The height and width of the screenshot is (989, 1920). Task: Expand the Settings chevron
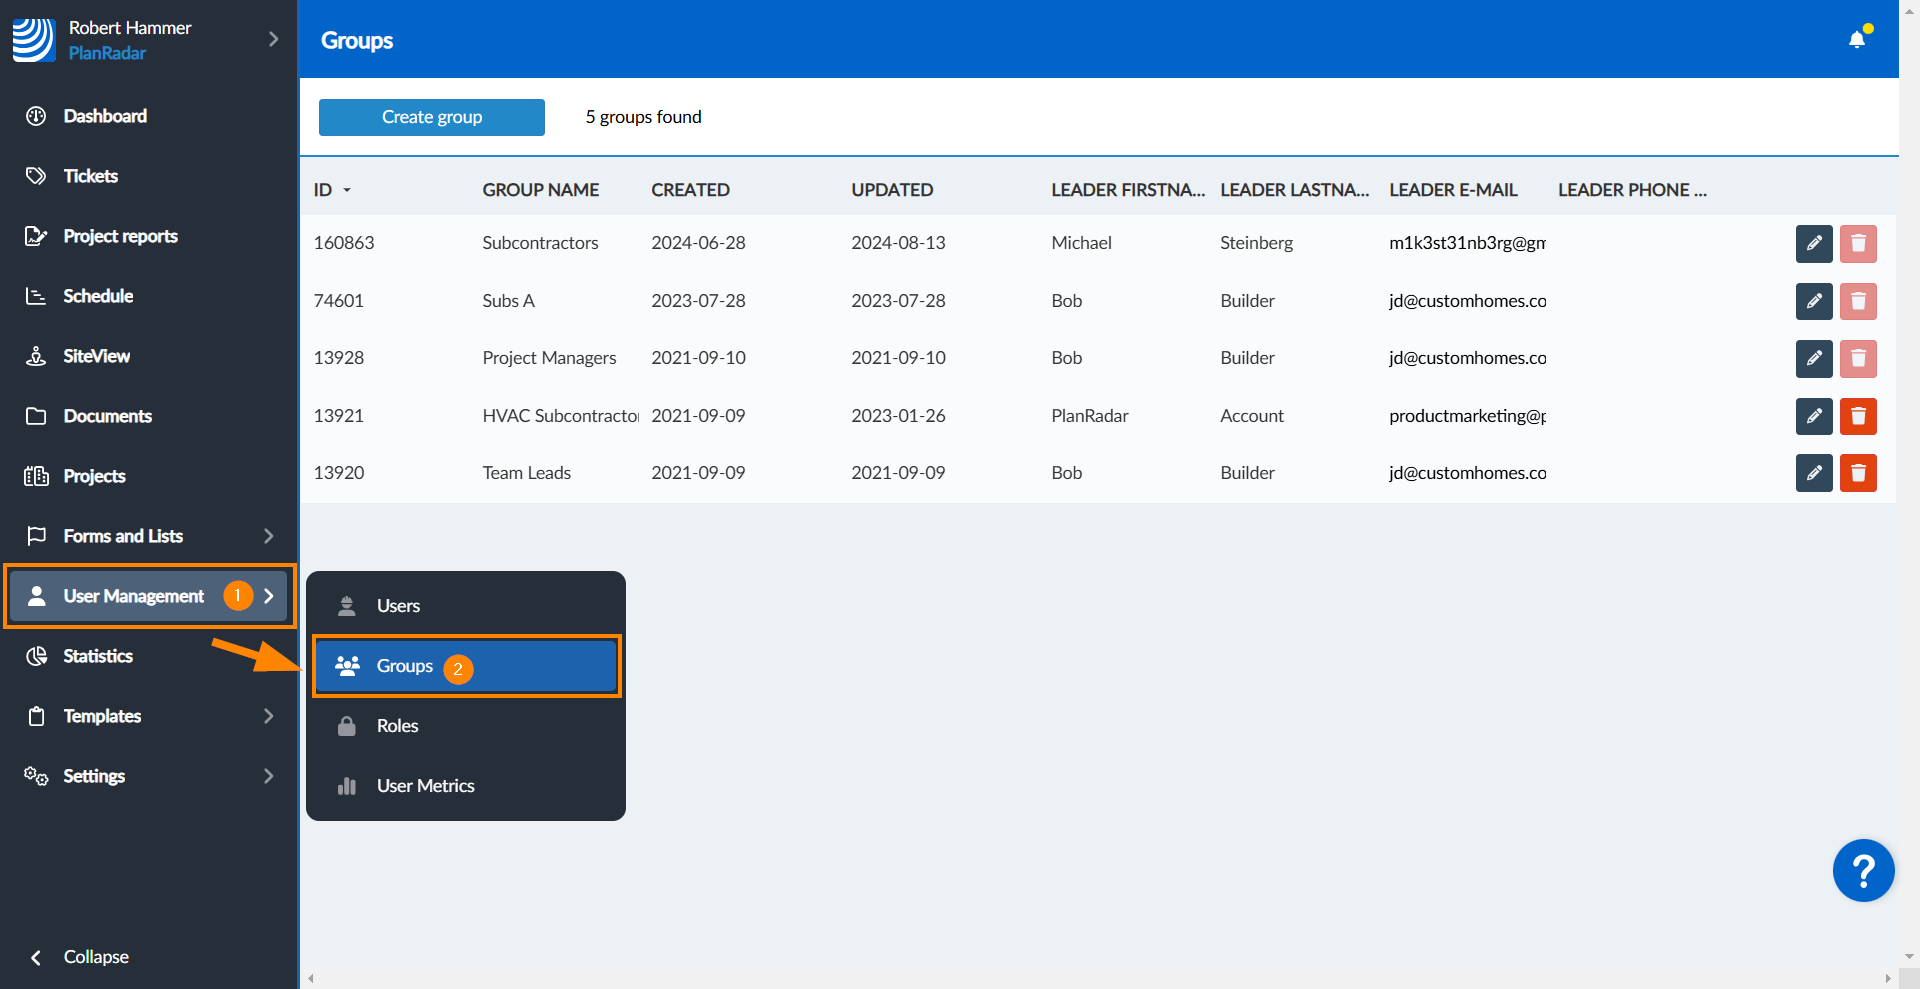(268, 776)
